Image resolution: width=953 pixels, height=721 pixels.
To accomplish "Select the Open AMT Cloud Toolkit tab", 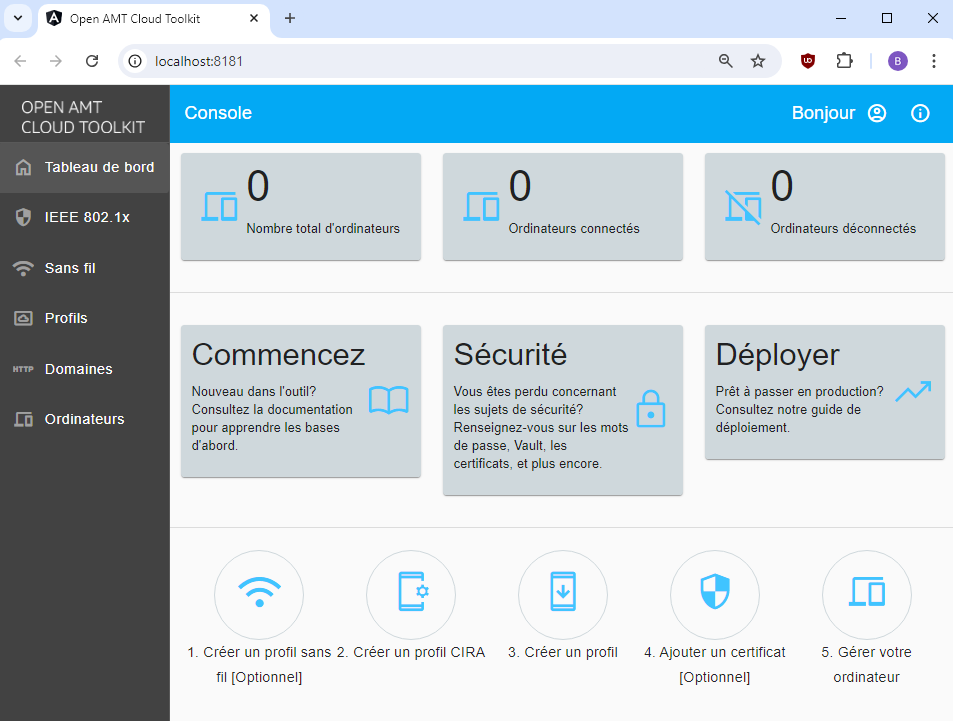I will coord(140,18).
